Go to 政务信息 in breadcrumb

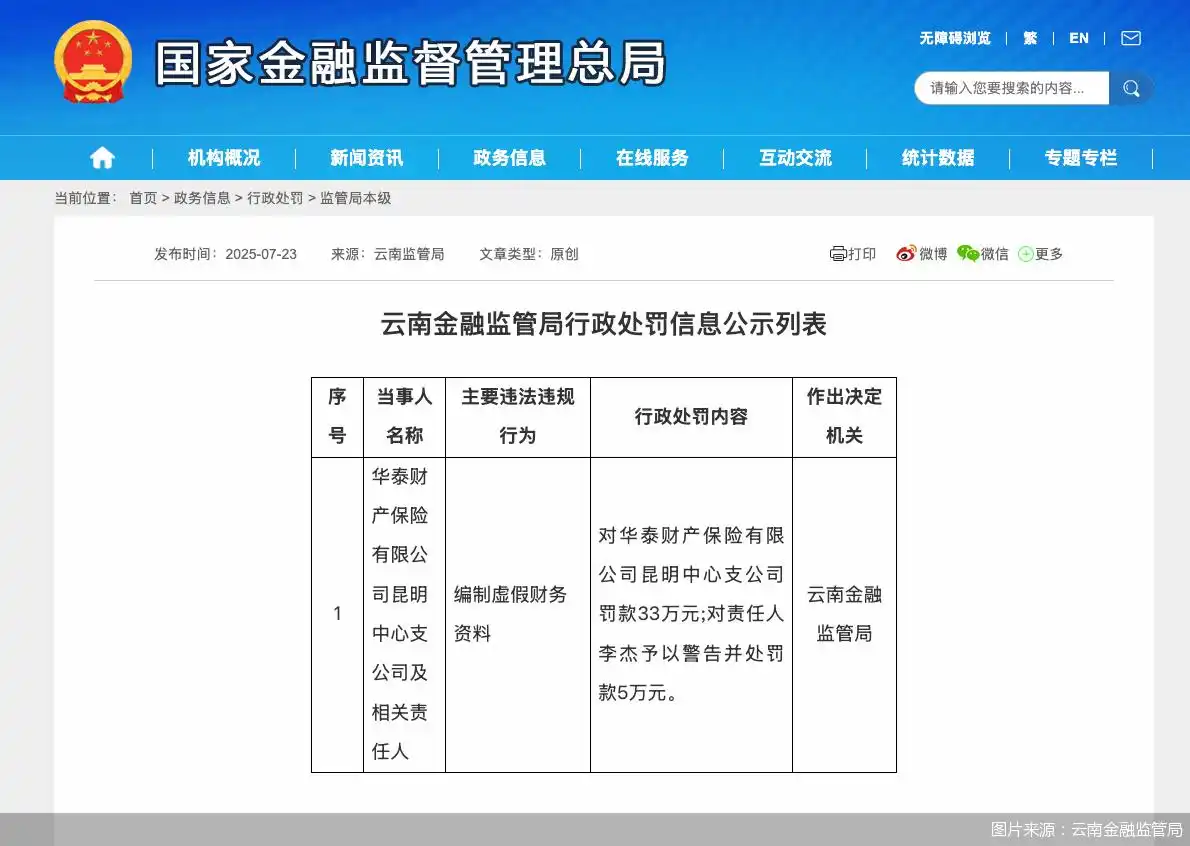(202, 198)
